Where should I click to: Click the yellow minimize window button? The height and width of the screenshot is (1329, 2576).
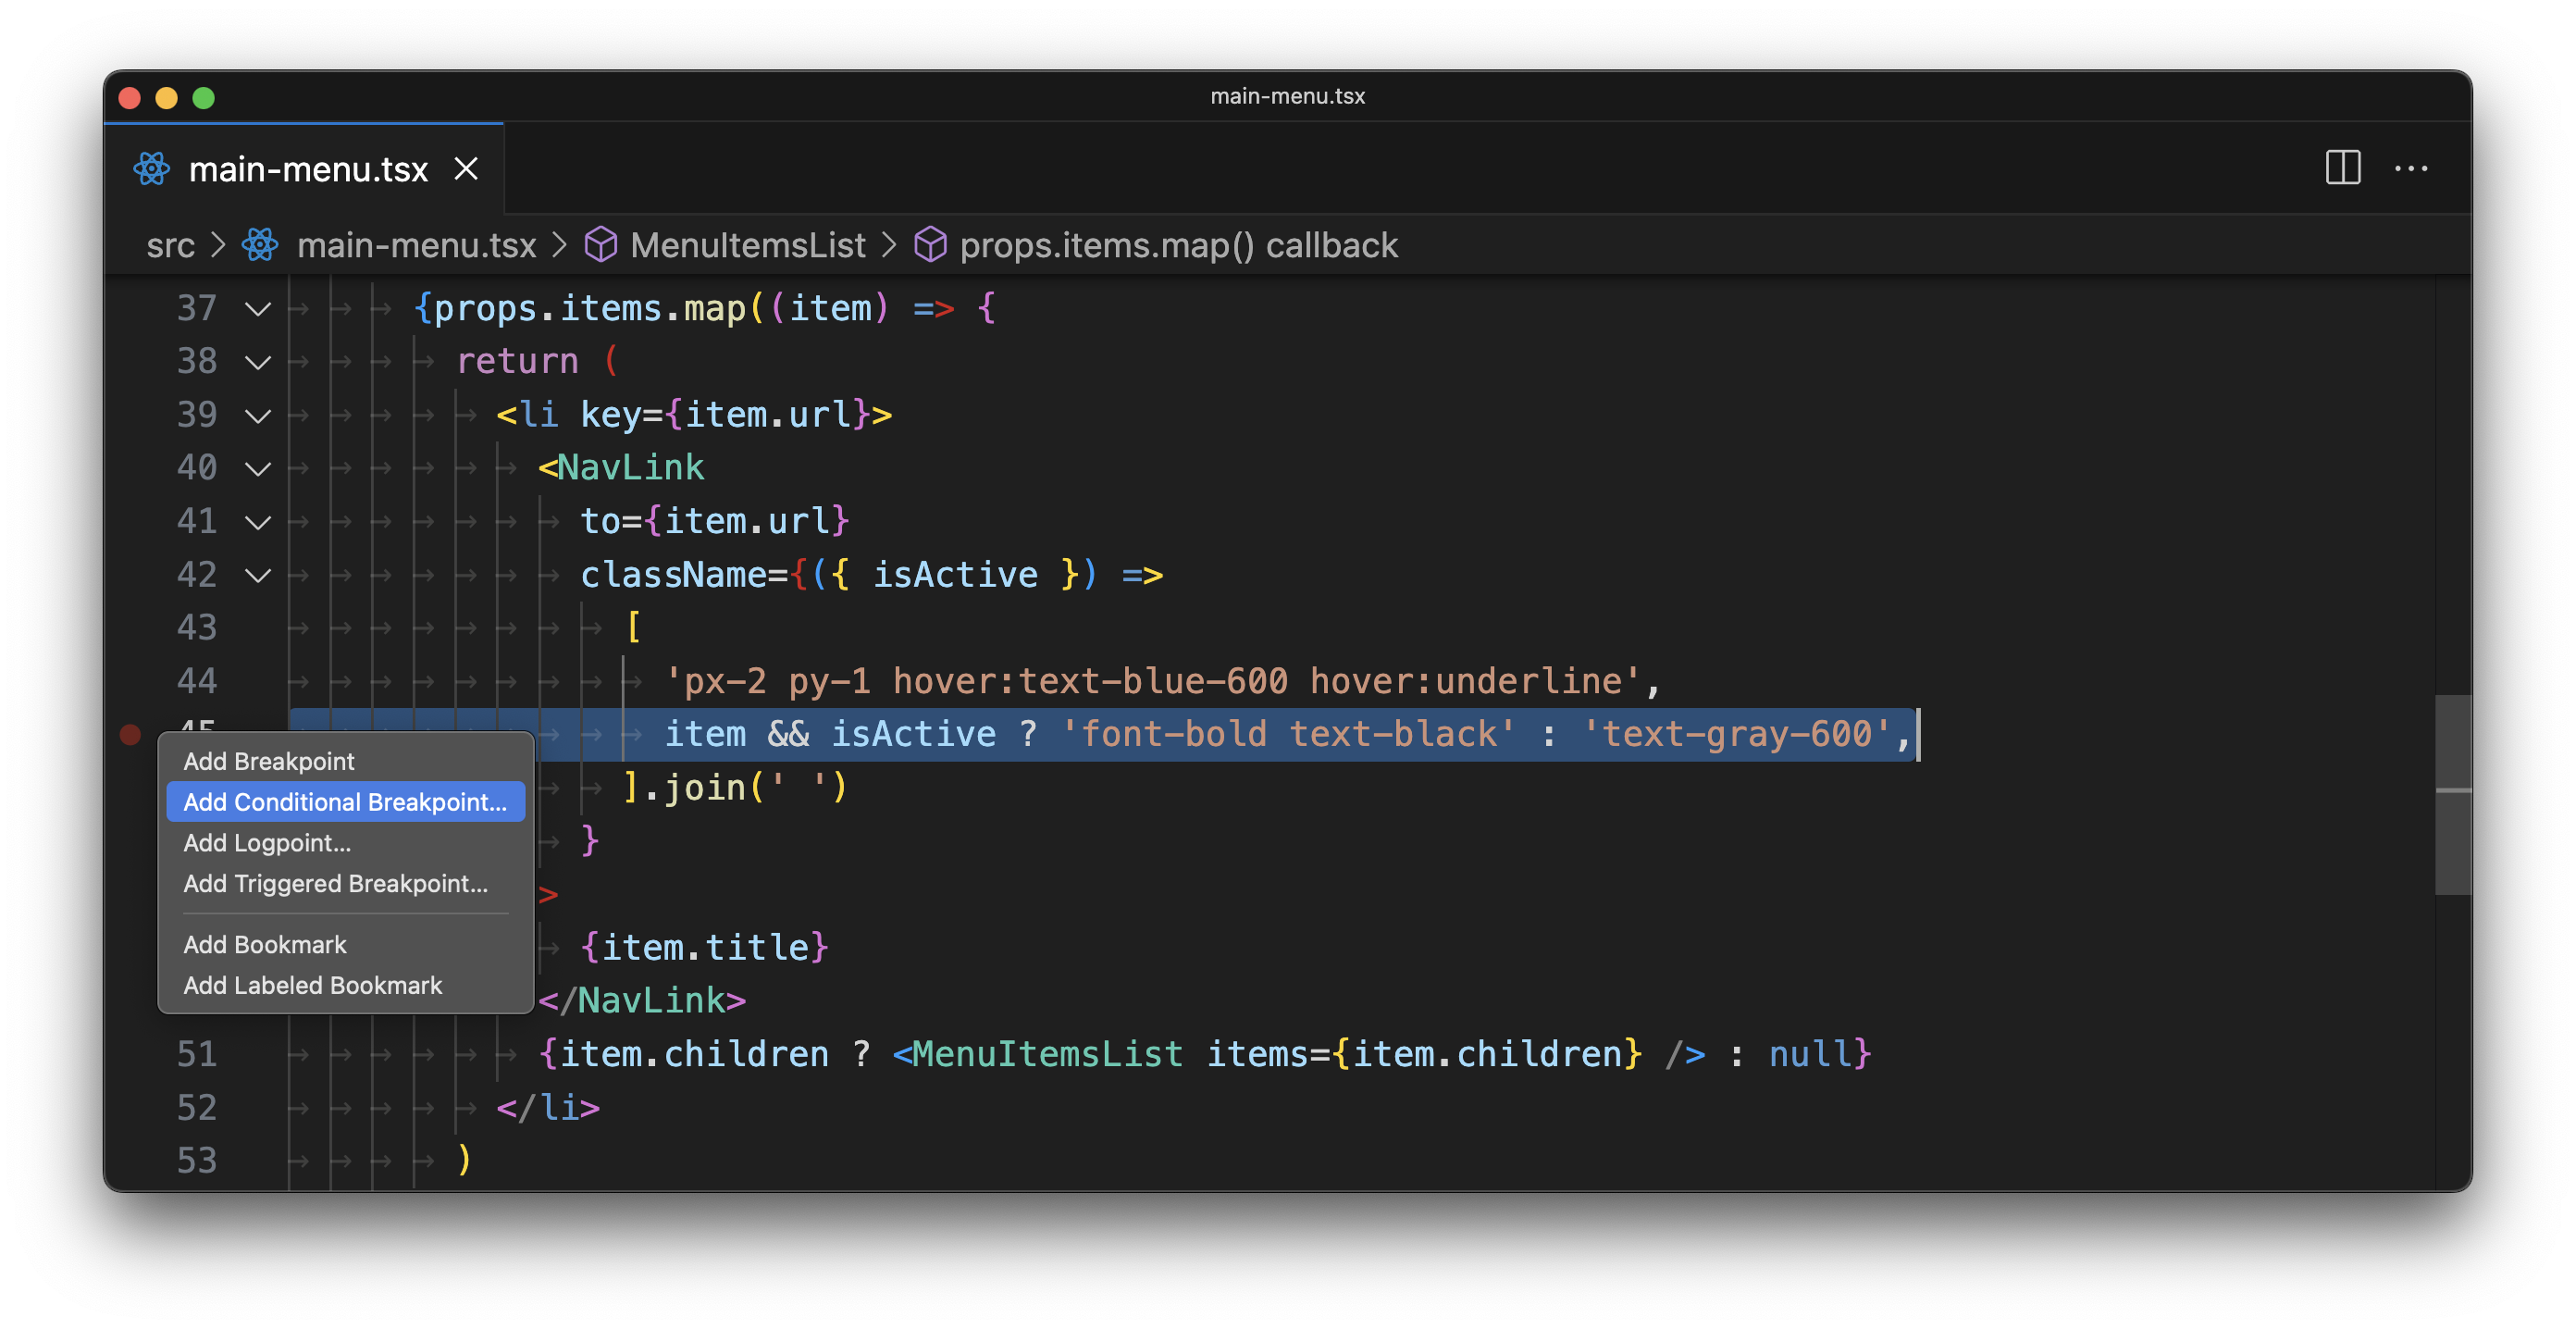point(167,98)
